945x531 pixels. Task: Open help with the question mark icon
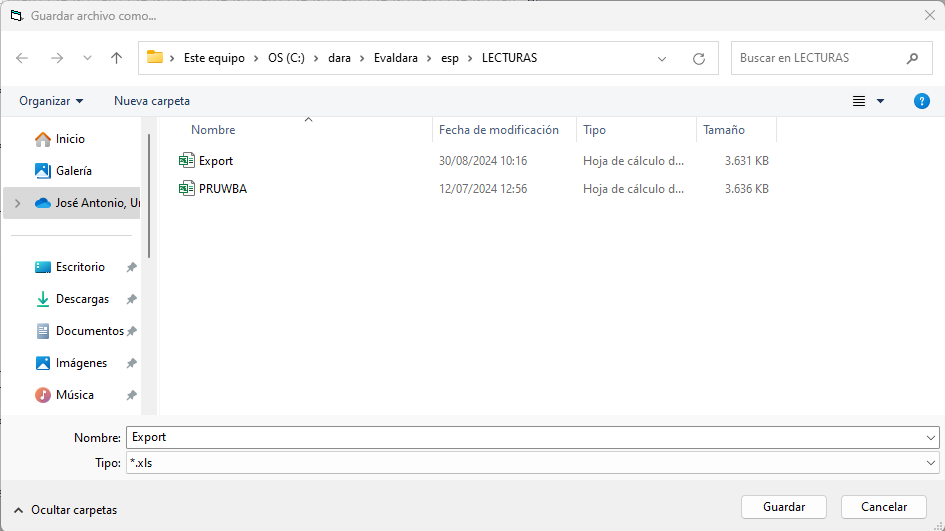(921, 101)
